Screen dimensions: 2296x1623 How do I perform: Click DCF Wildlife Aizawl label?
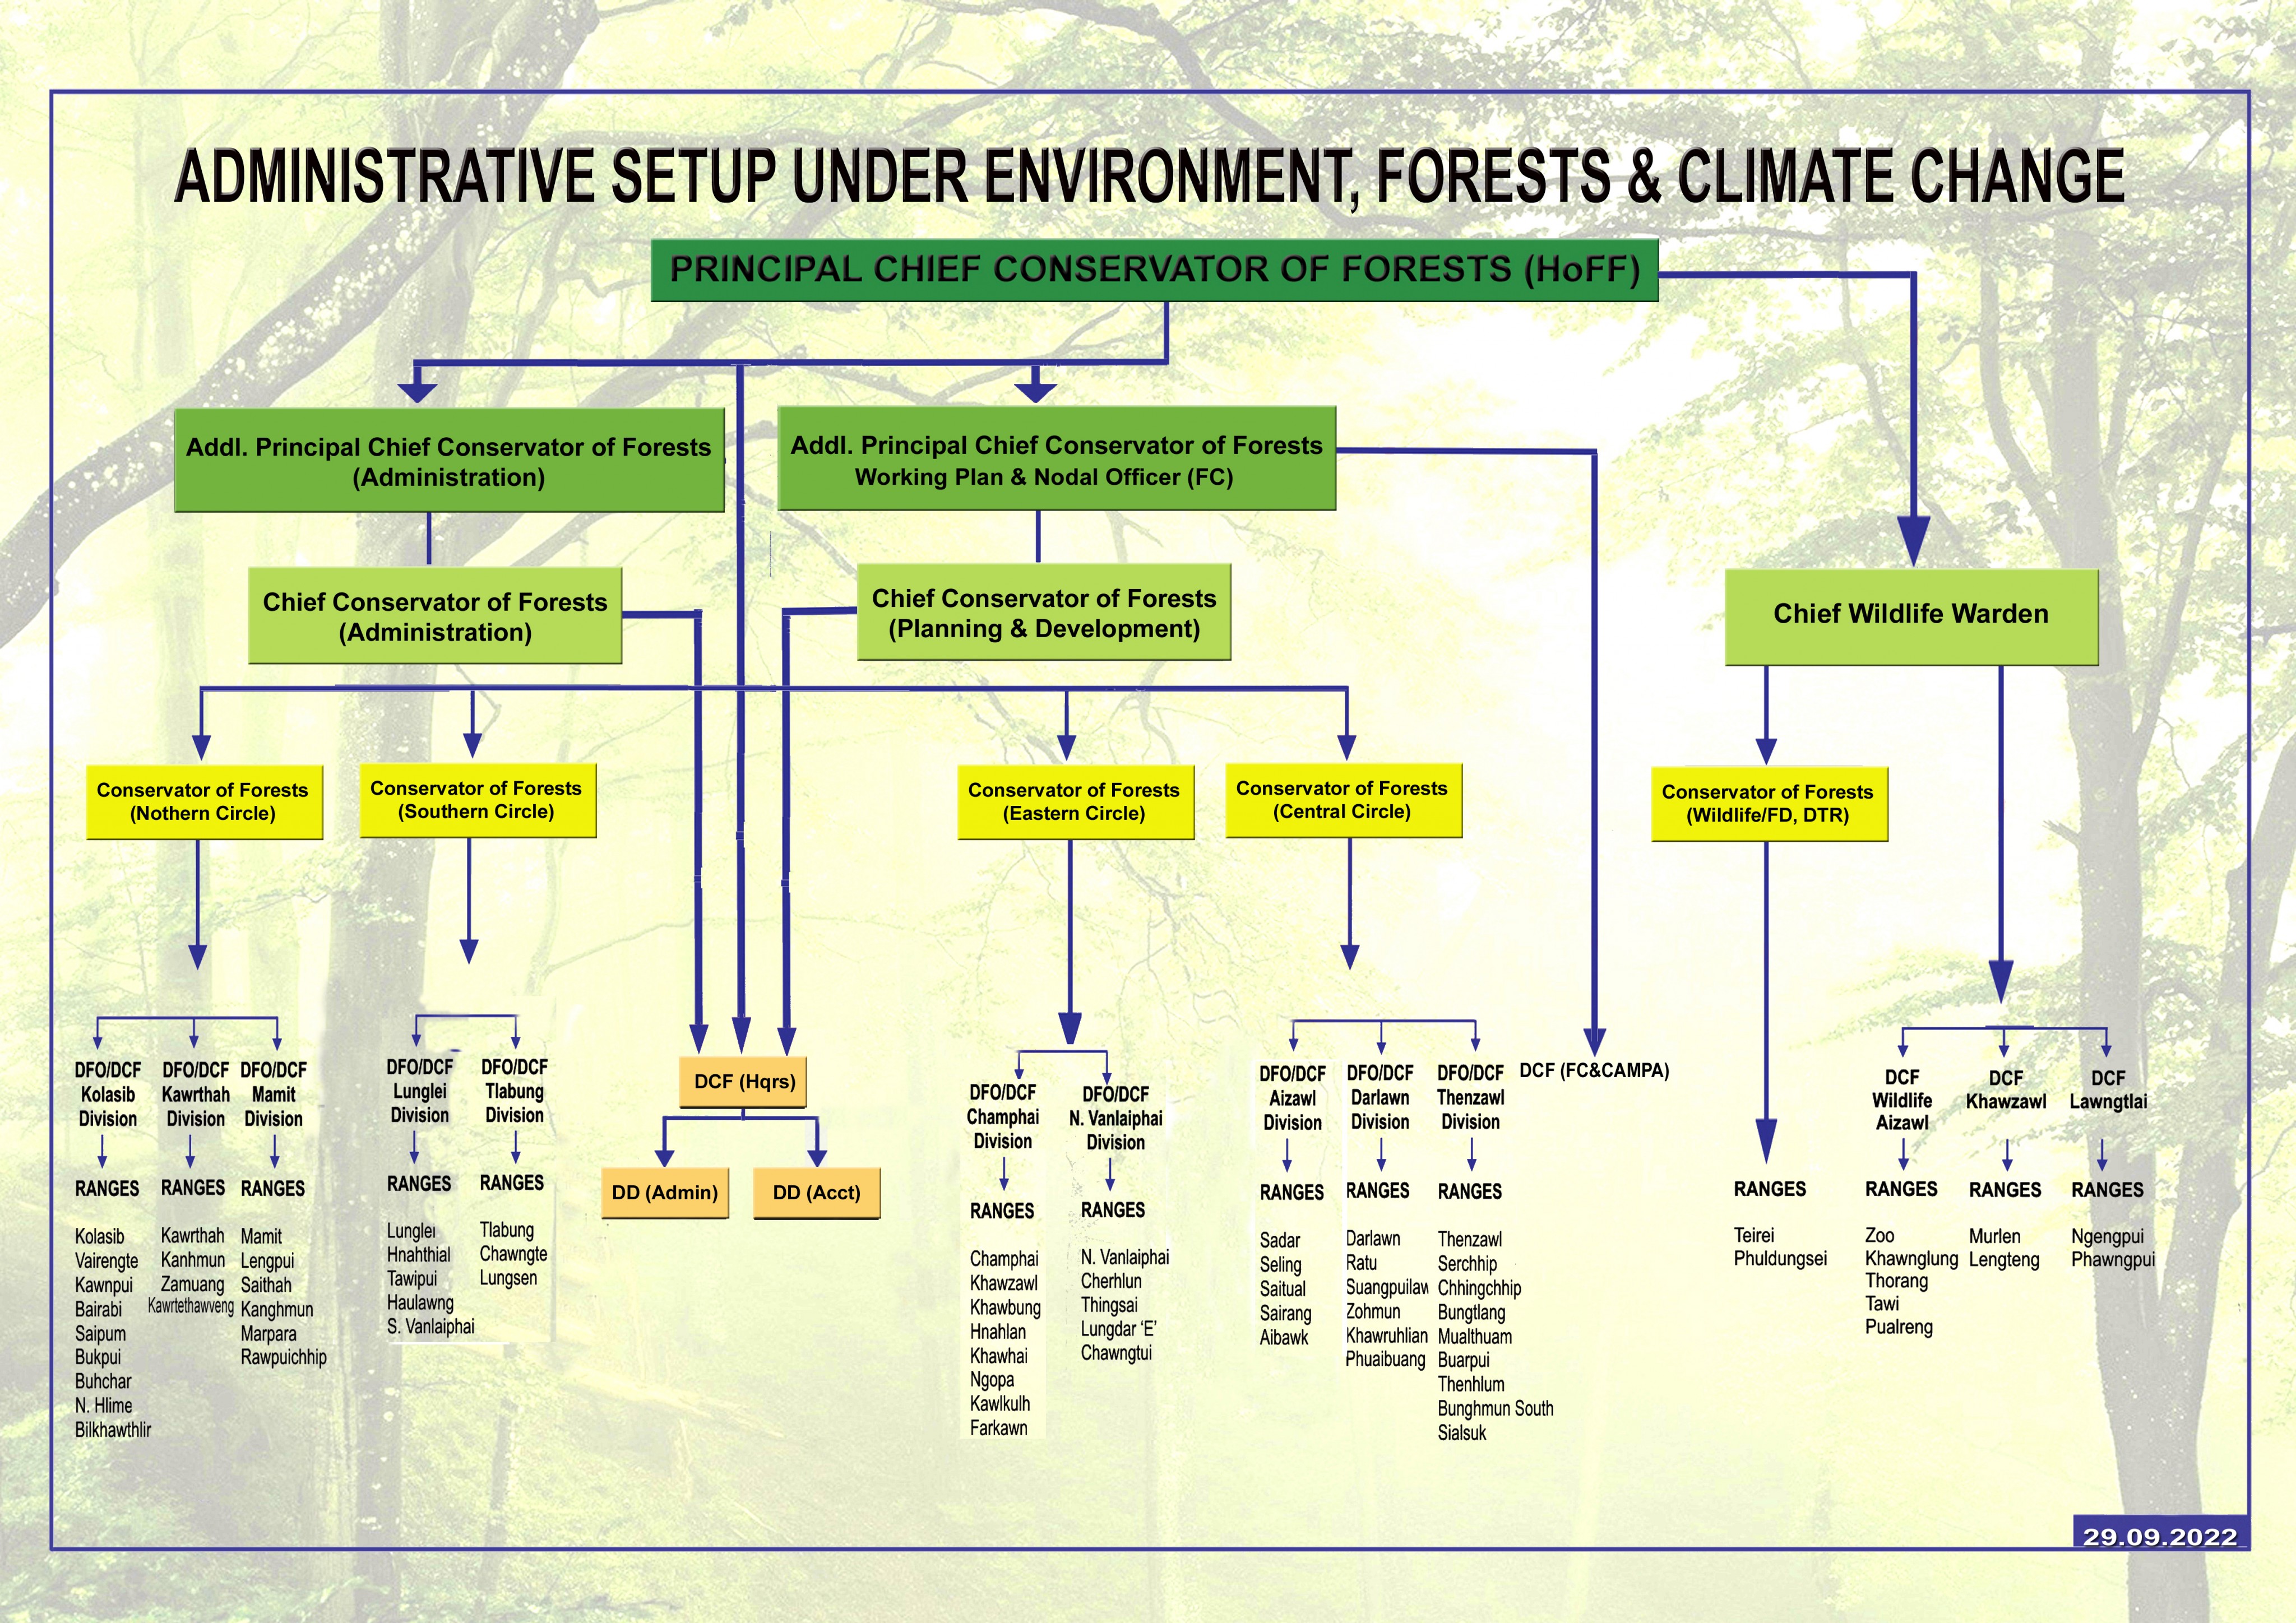1902,1100
